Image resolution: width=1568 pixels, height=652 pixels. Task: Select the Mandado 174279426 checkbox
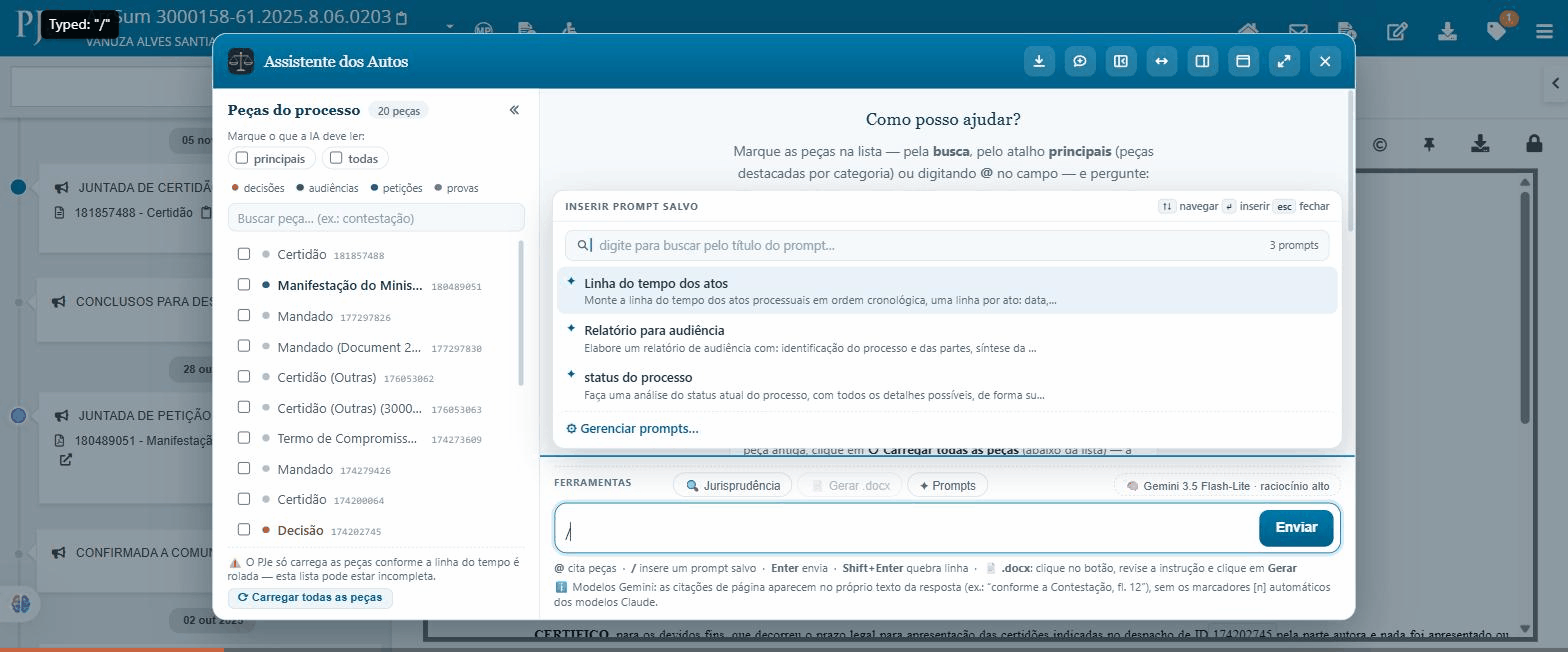click(243, 468)
